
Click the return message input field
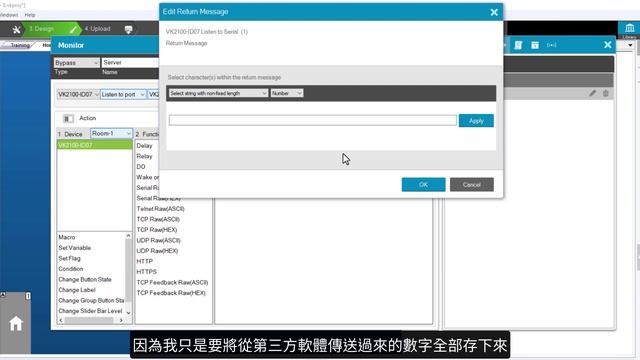313,120
